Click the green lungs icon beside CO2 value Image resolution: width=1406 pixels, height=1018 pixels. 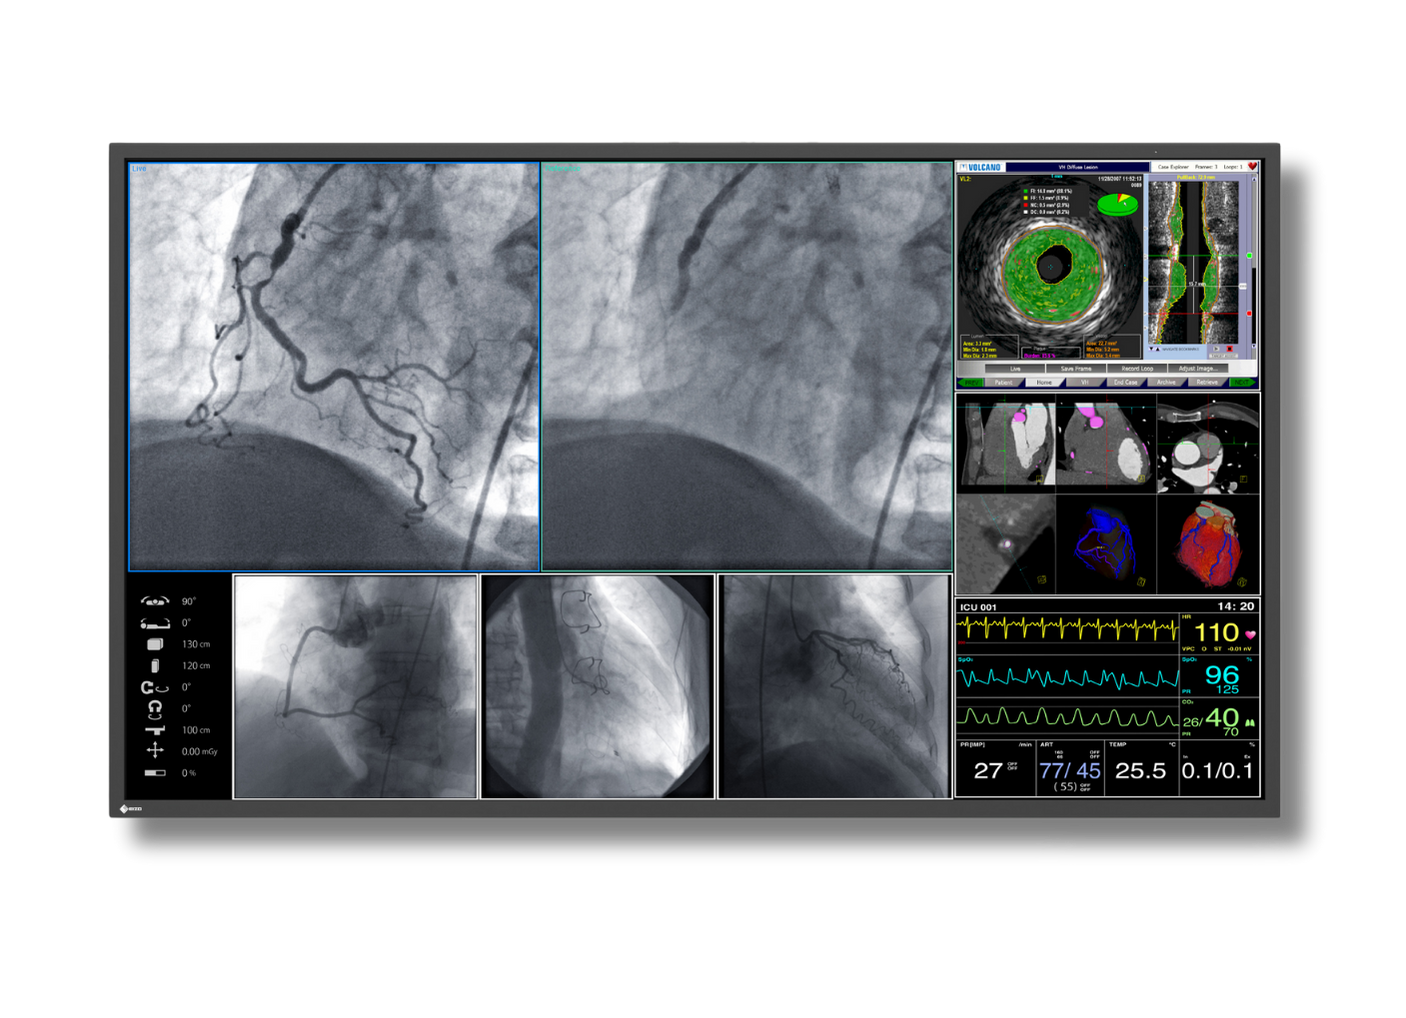(x=1249, y=721)
